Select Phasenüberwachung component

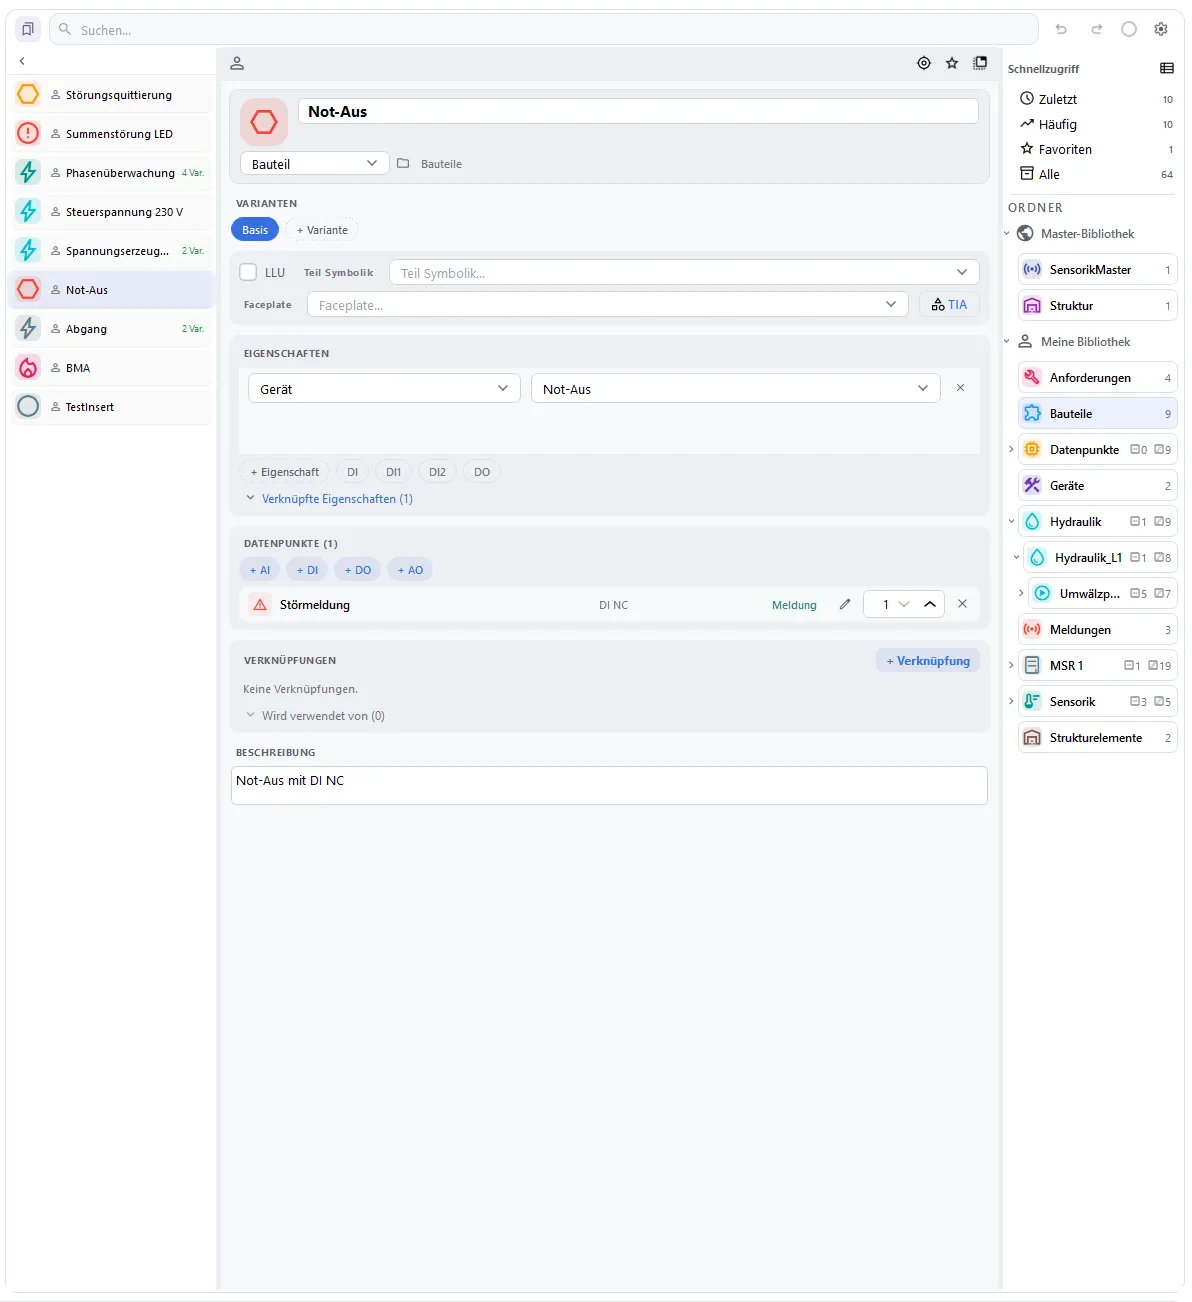pos(112,172)
